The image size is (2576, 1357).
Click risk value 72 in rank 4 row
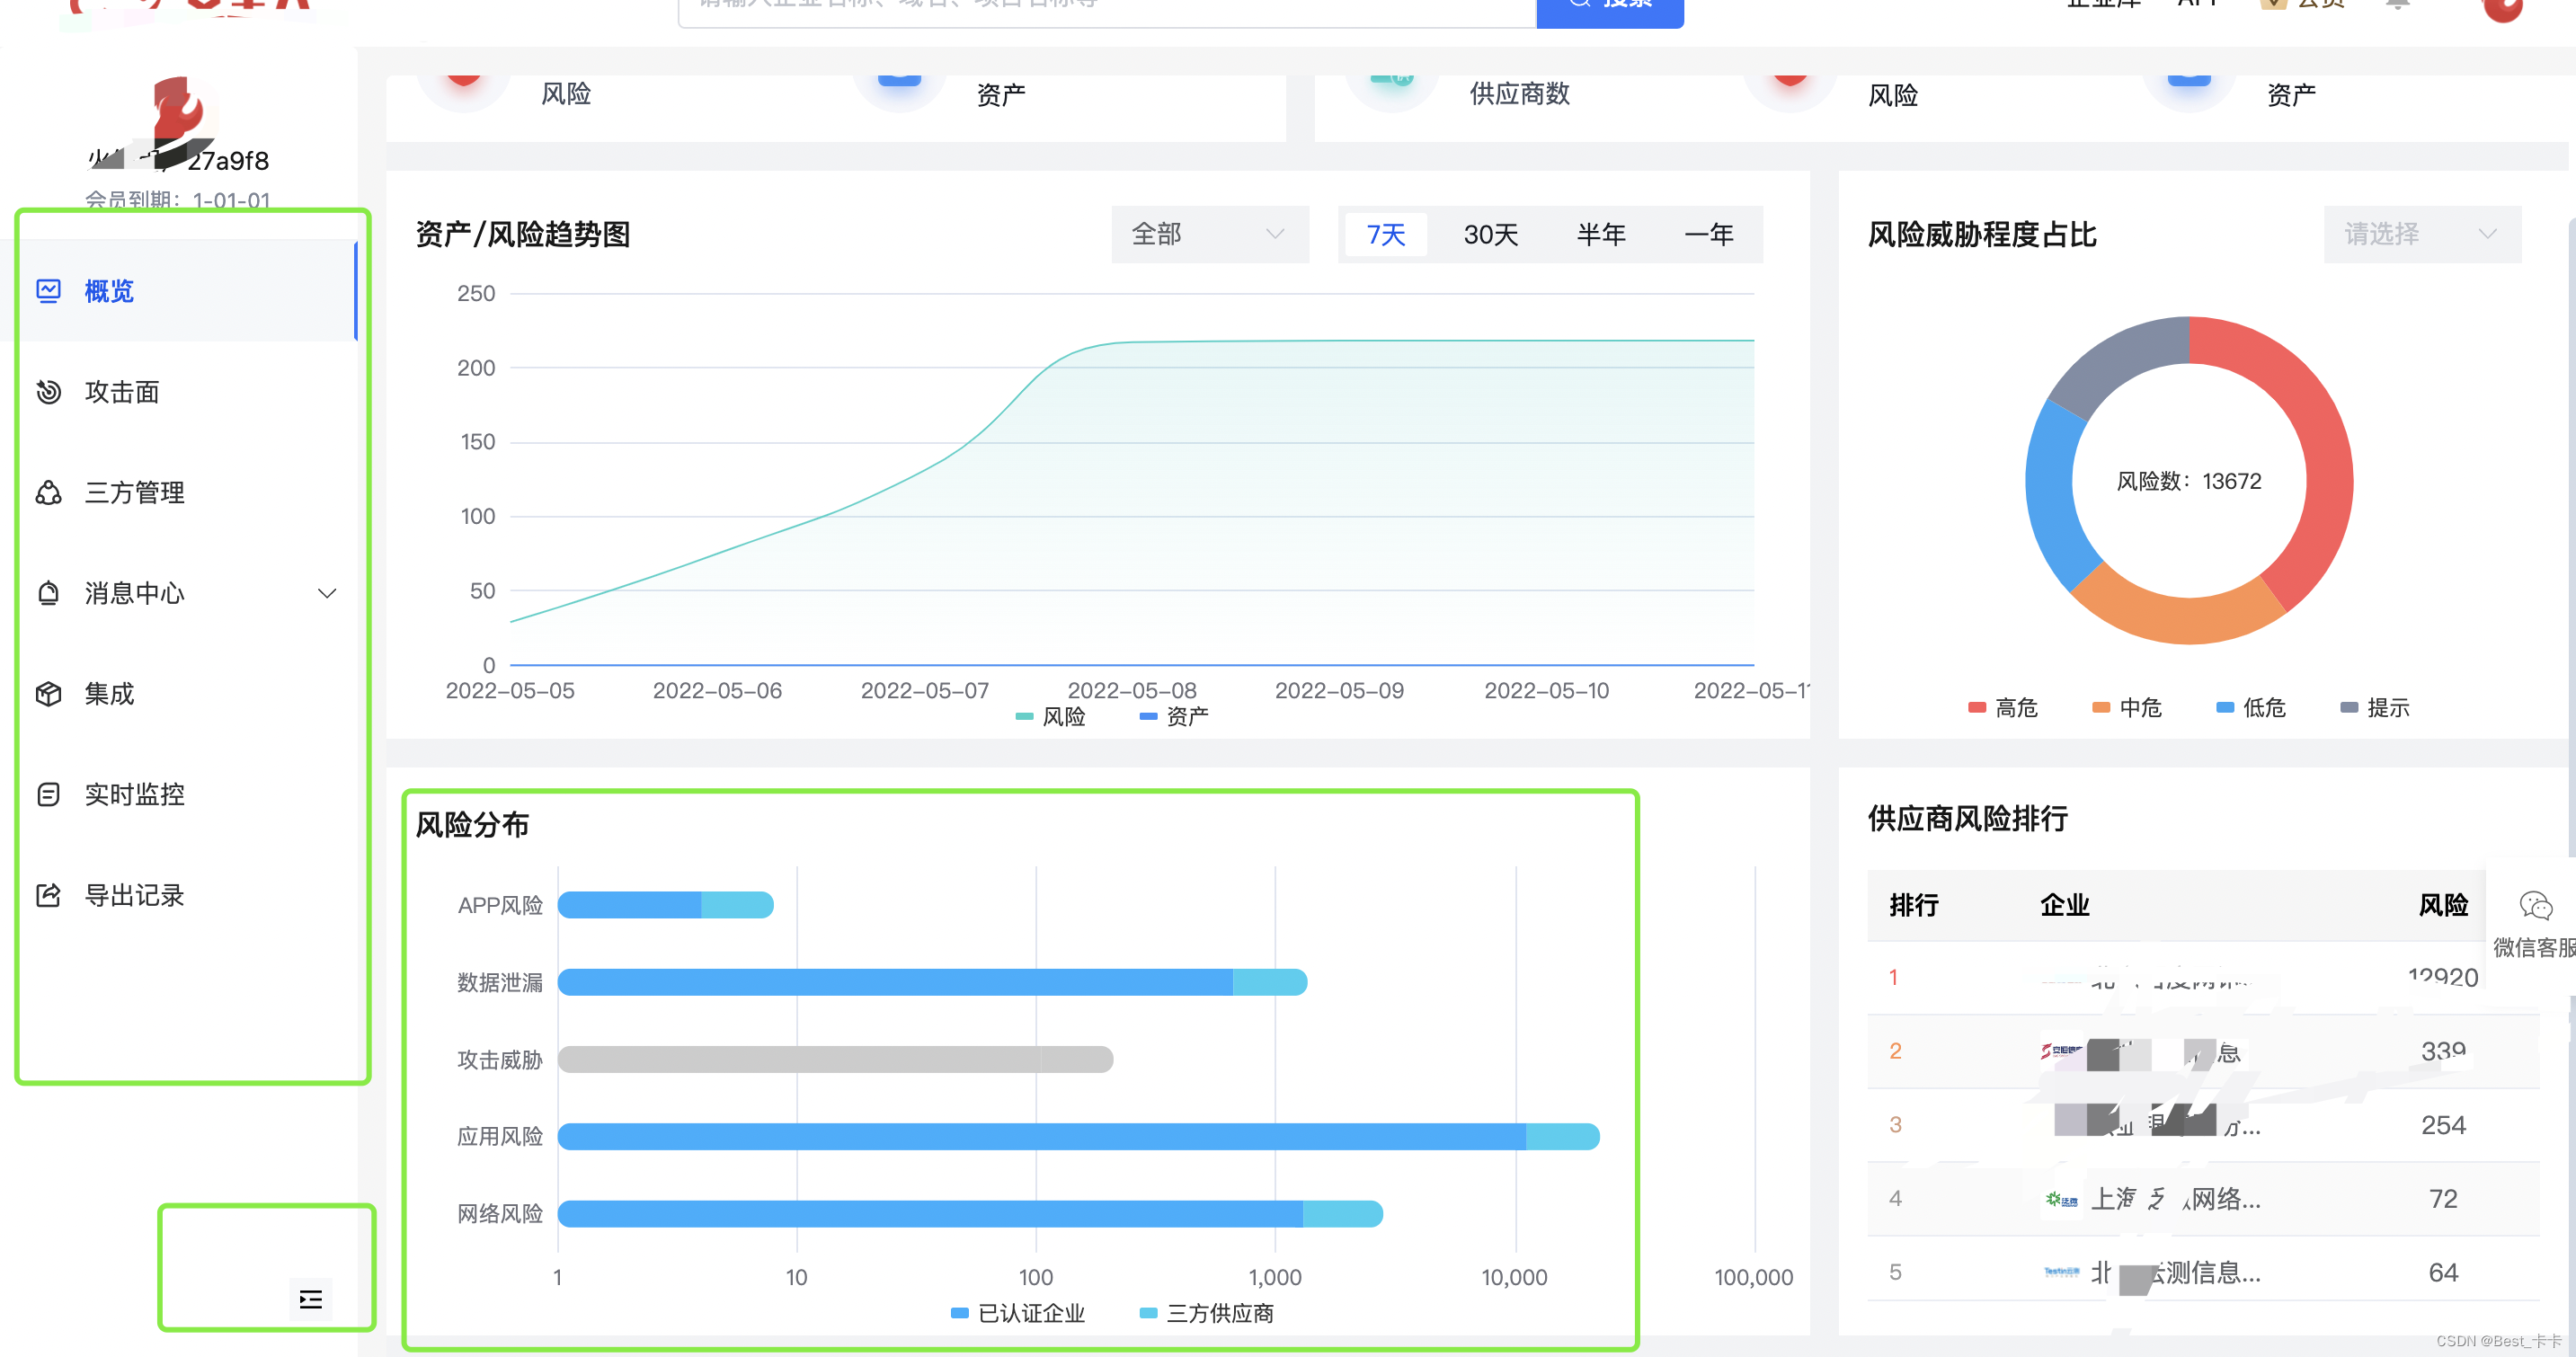pos(2443,1199)
